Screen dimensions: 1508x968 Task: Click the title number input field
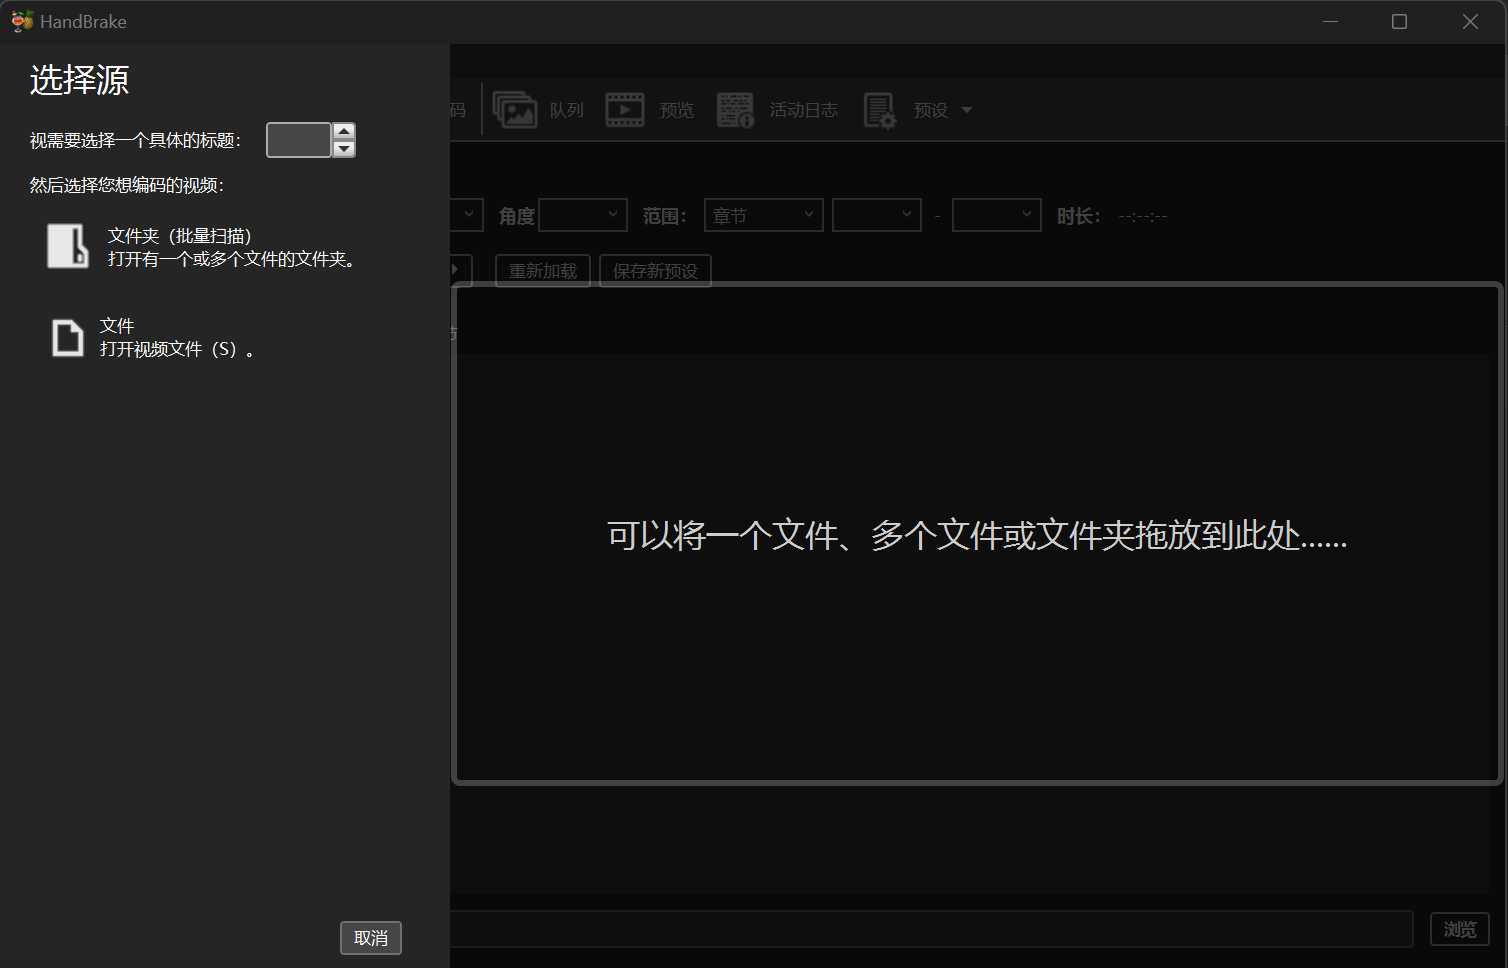click(x=298, y=140)
